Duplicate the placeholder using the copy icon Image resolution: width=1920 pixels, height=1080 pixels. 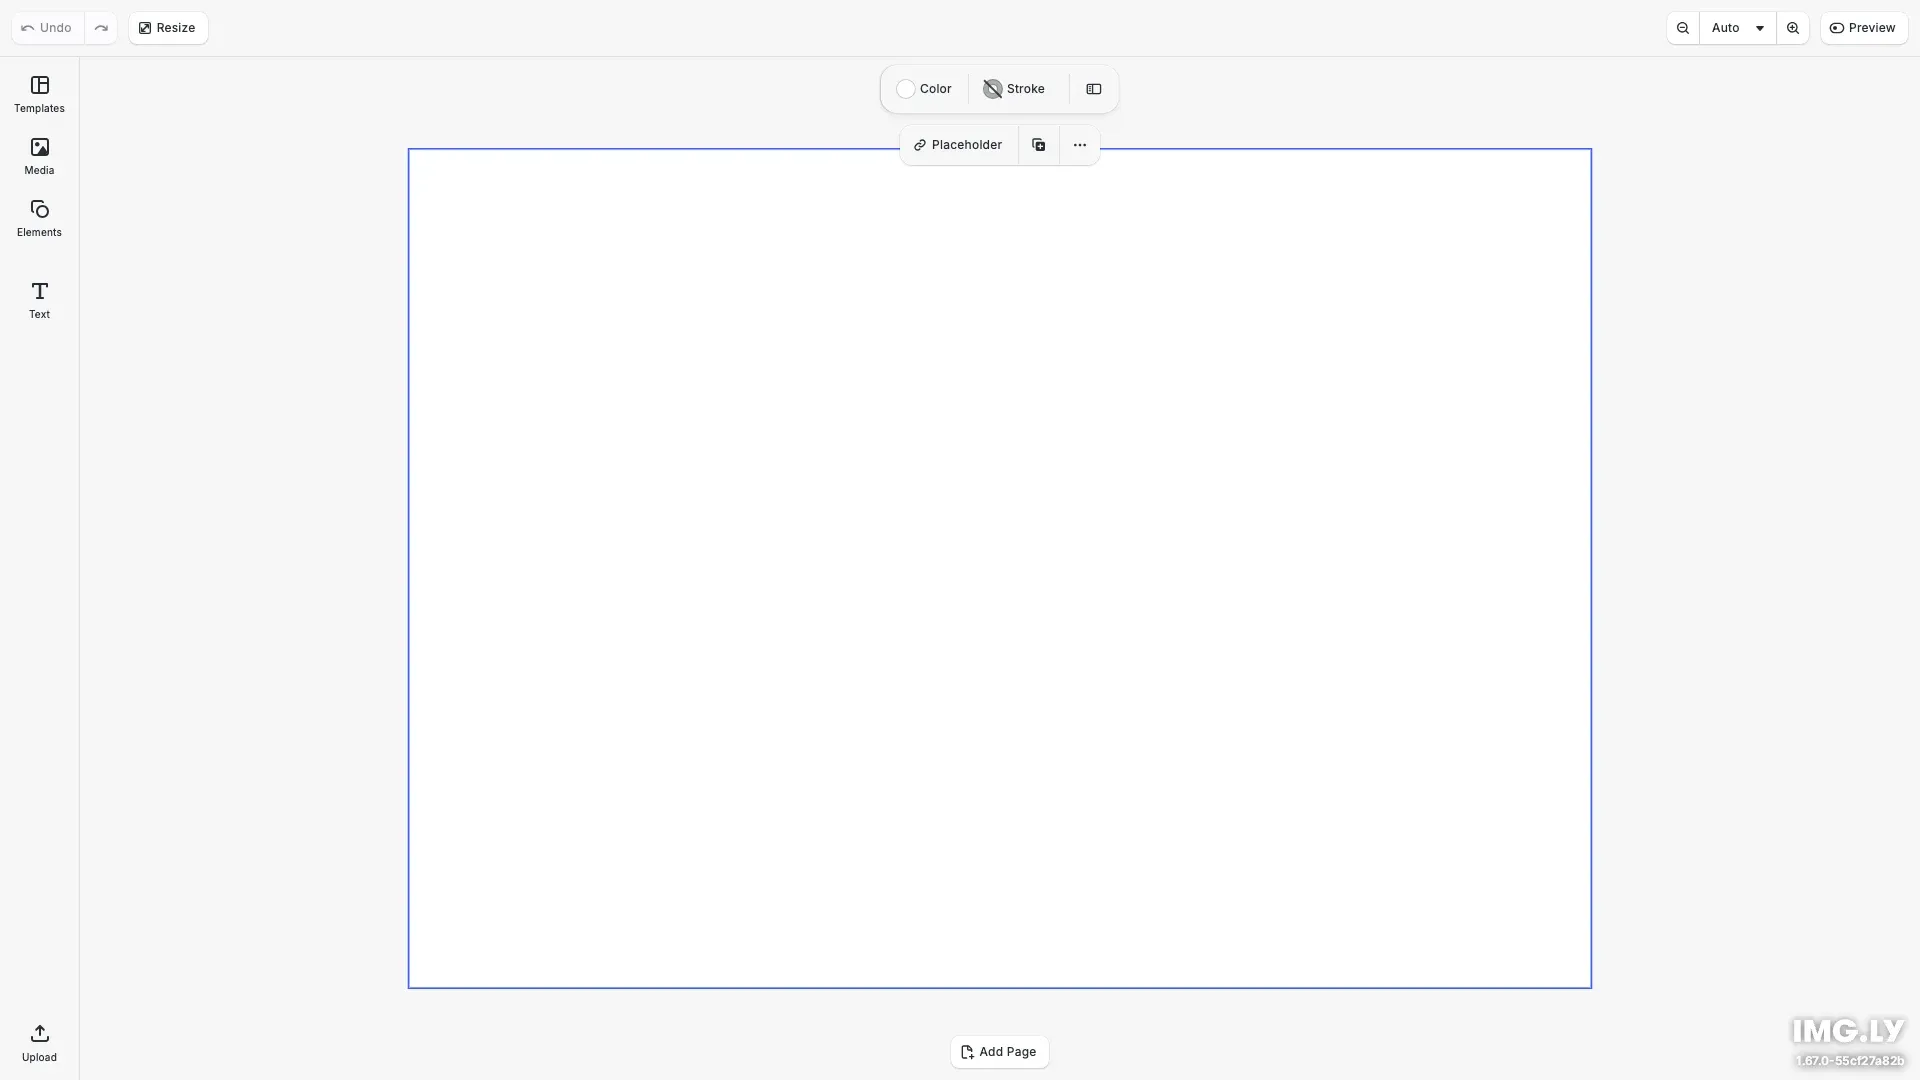[x=1039, y=144]
